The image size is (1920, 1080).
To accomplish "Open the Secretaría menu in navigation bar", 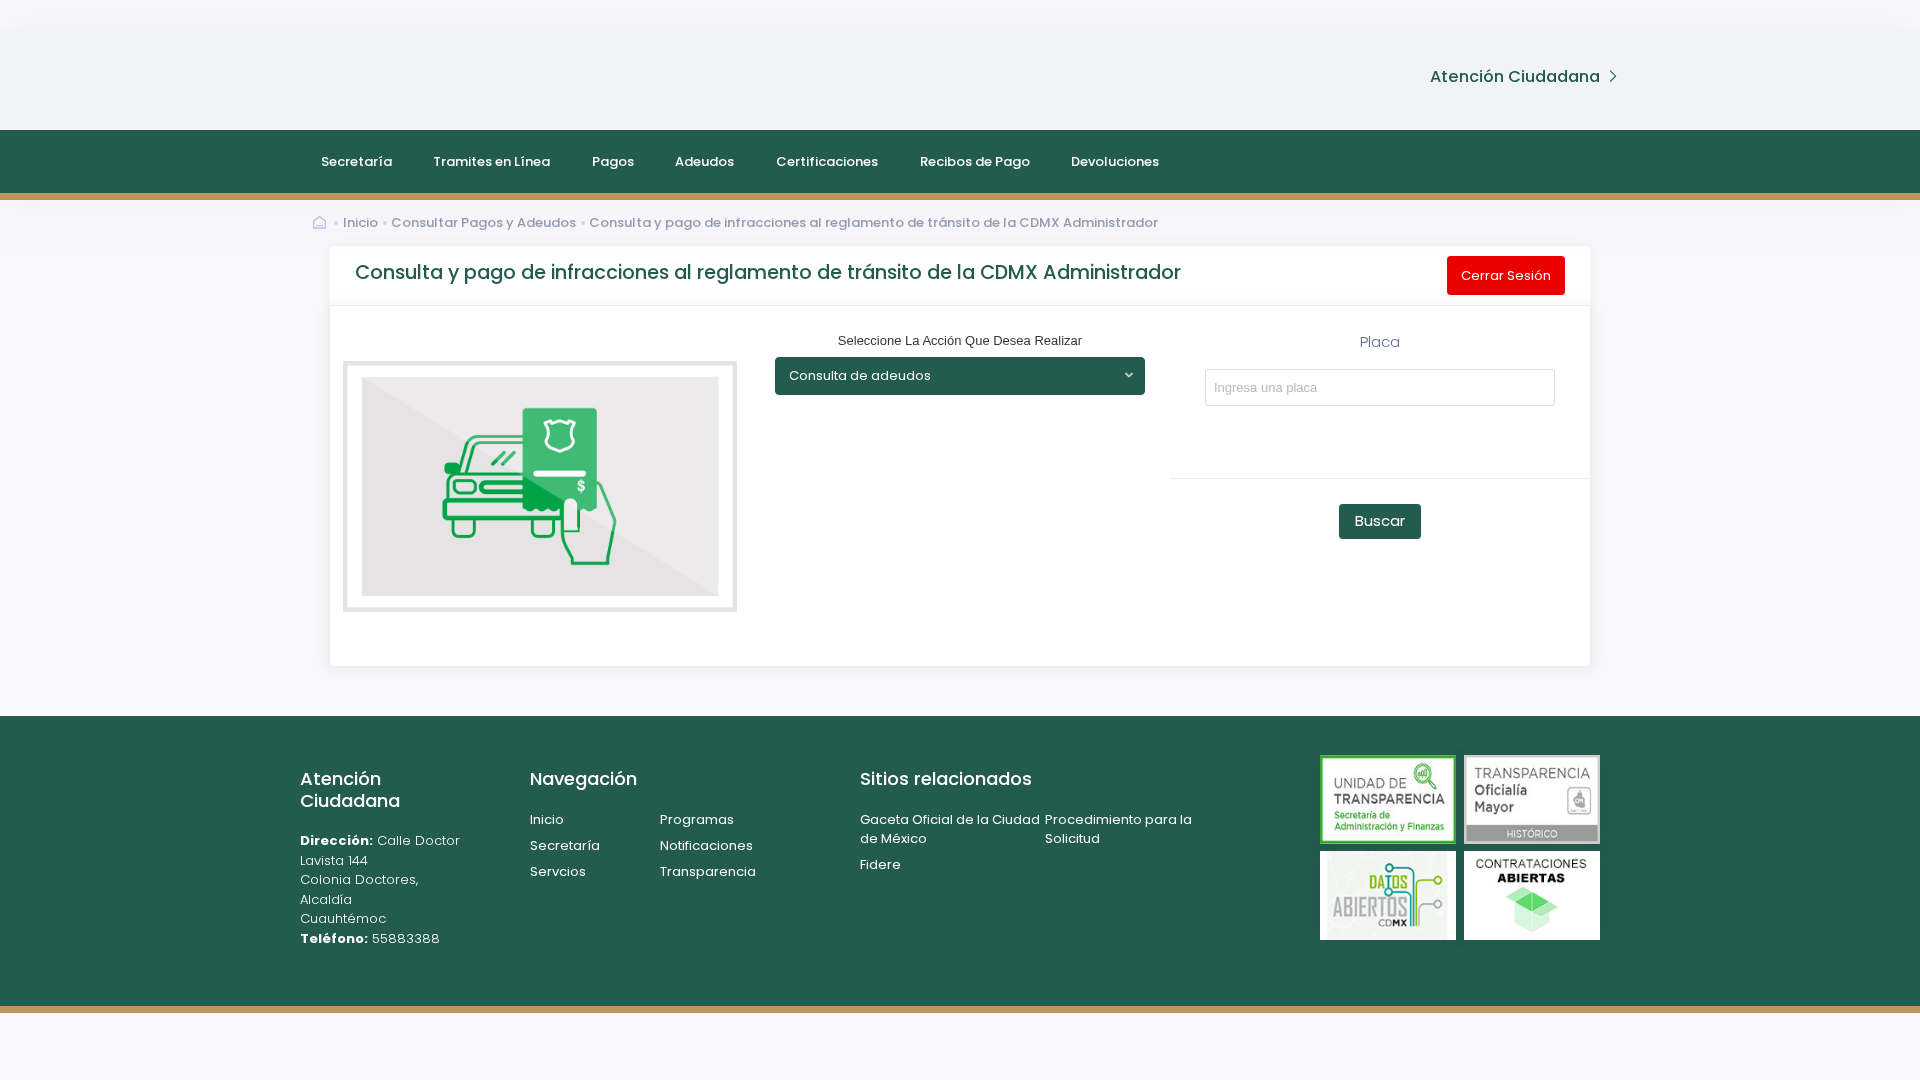I will (x=356, y=162).
